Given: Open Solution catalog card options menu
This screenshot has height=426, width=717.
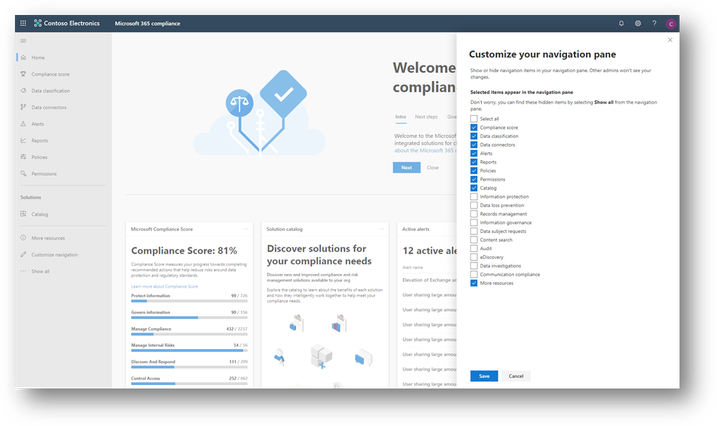Looking at the screenshot, I should [x=381, y=229].
